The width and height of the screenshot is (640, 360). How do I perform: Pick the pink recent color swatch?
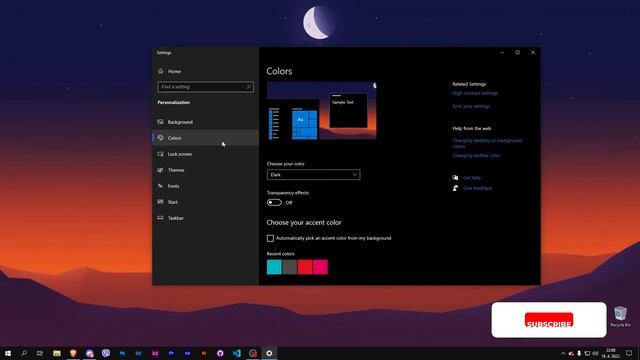pos(320,267)
